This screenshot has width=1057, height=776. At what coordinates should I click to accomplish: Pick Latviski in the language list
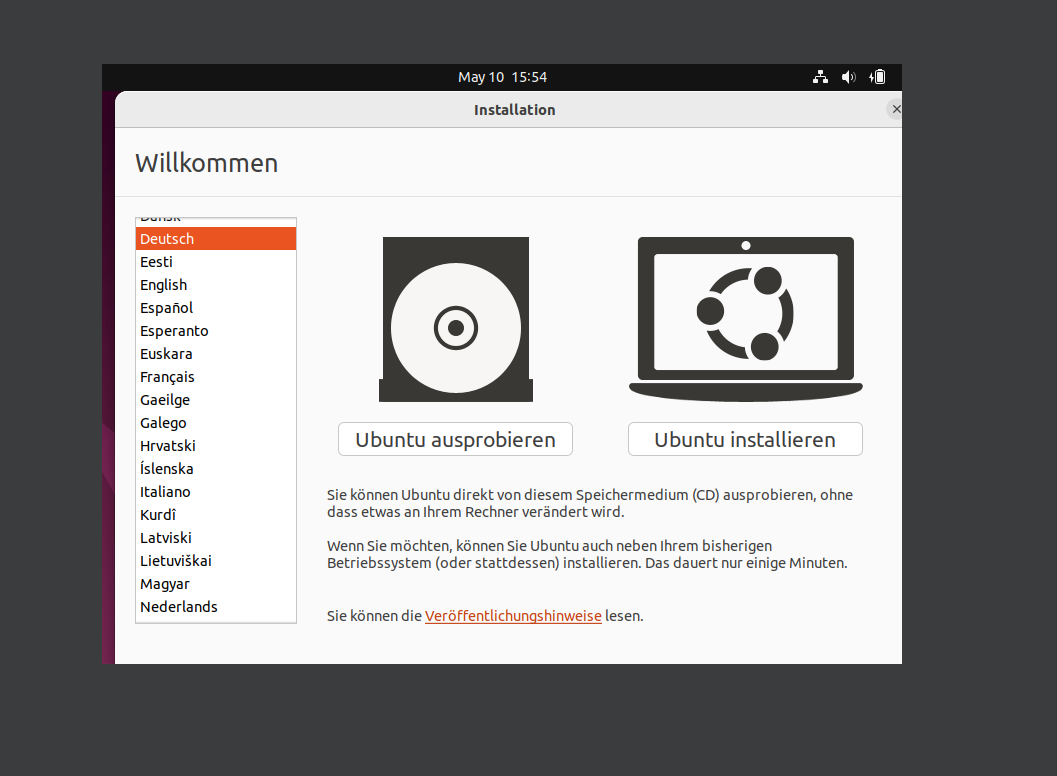216,537
